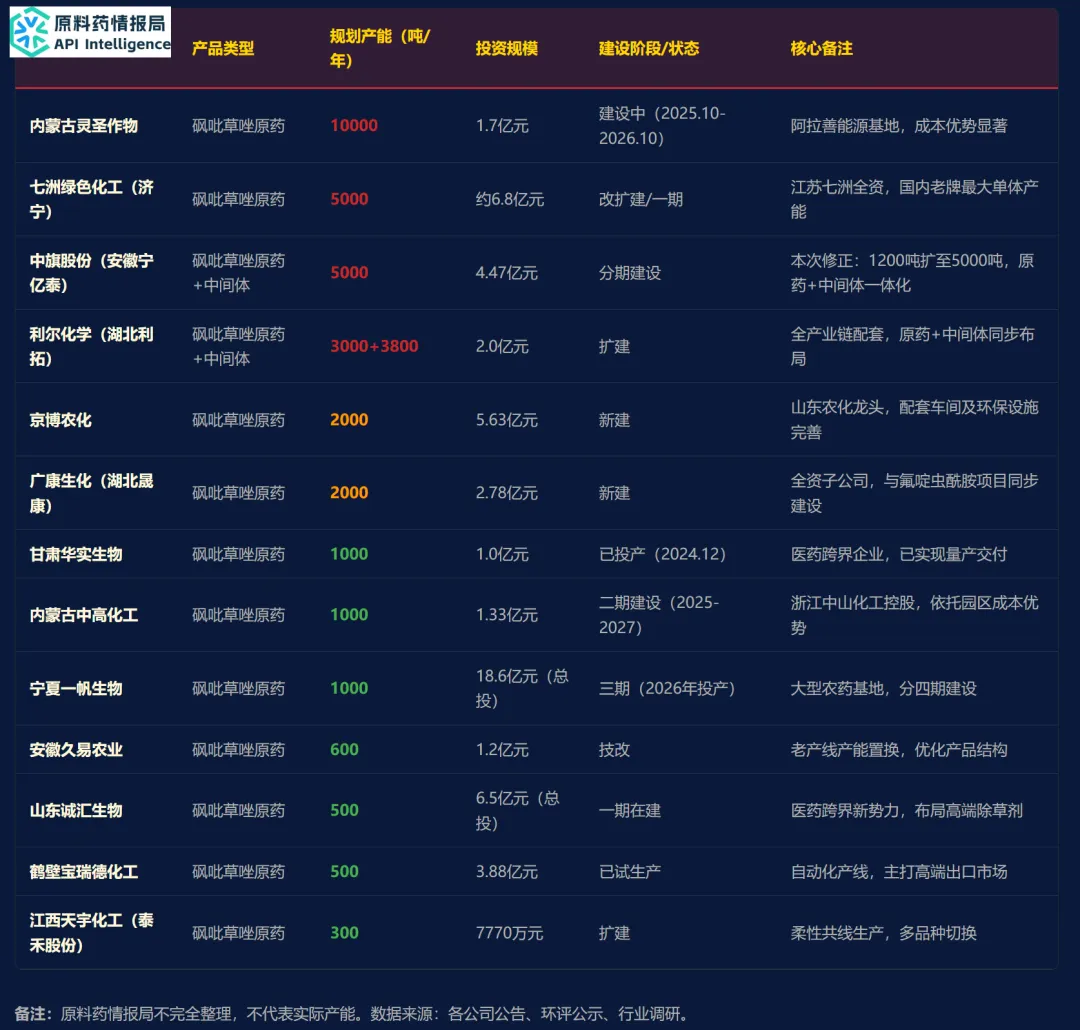
Task: Click note 医药跨界新势力，布局高端除草剂
Action: coord(906,810)
